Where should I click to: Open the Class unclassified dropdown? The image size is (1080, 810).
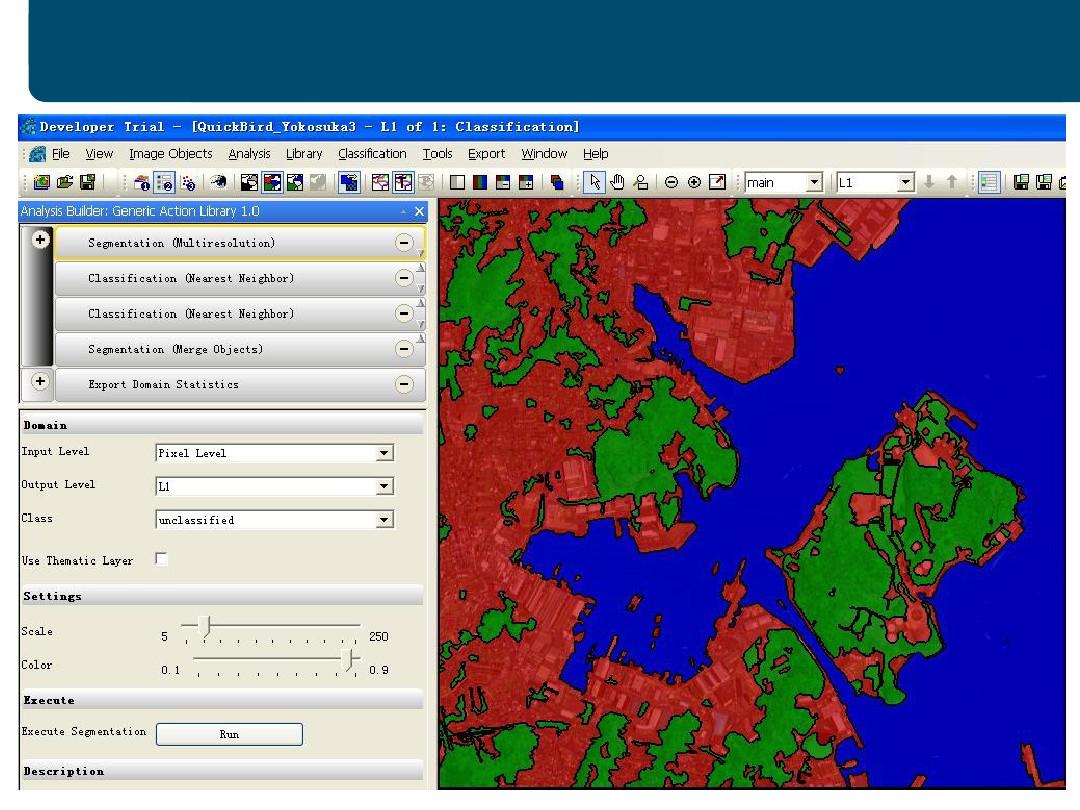[384, 519]
